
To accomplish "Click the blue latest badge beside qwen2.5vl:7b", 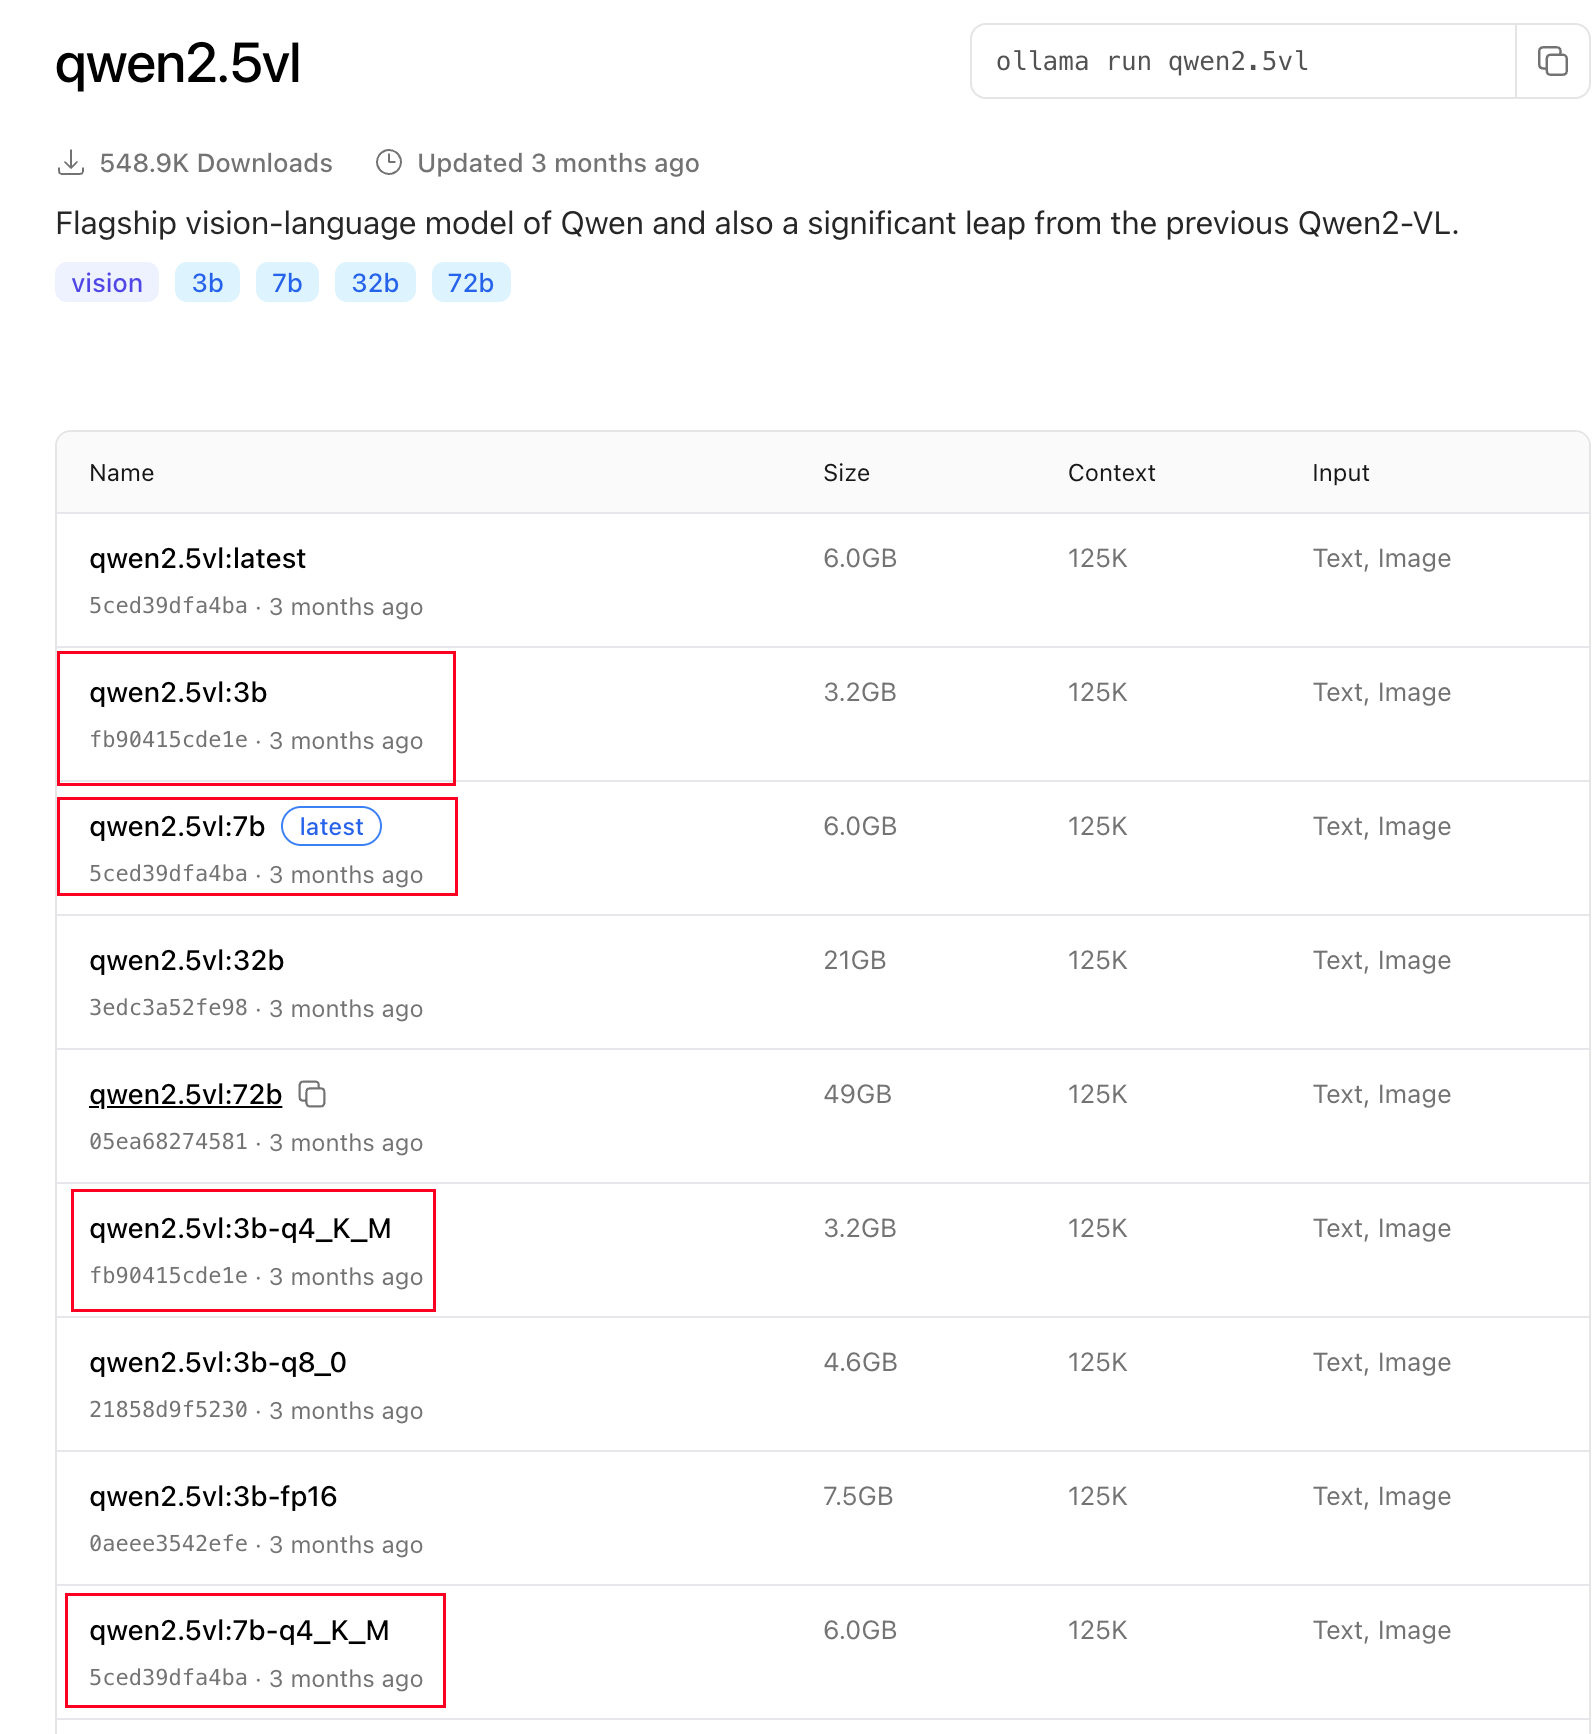I will 331,826.
